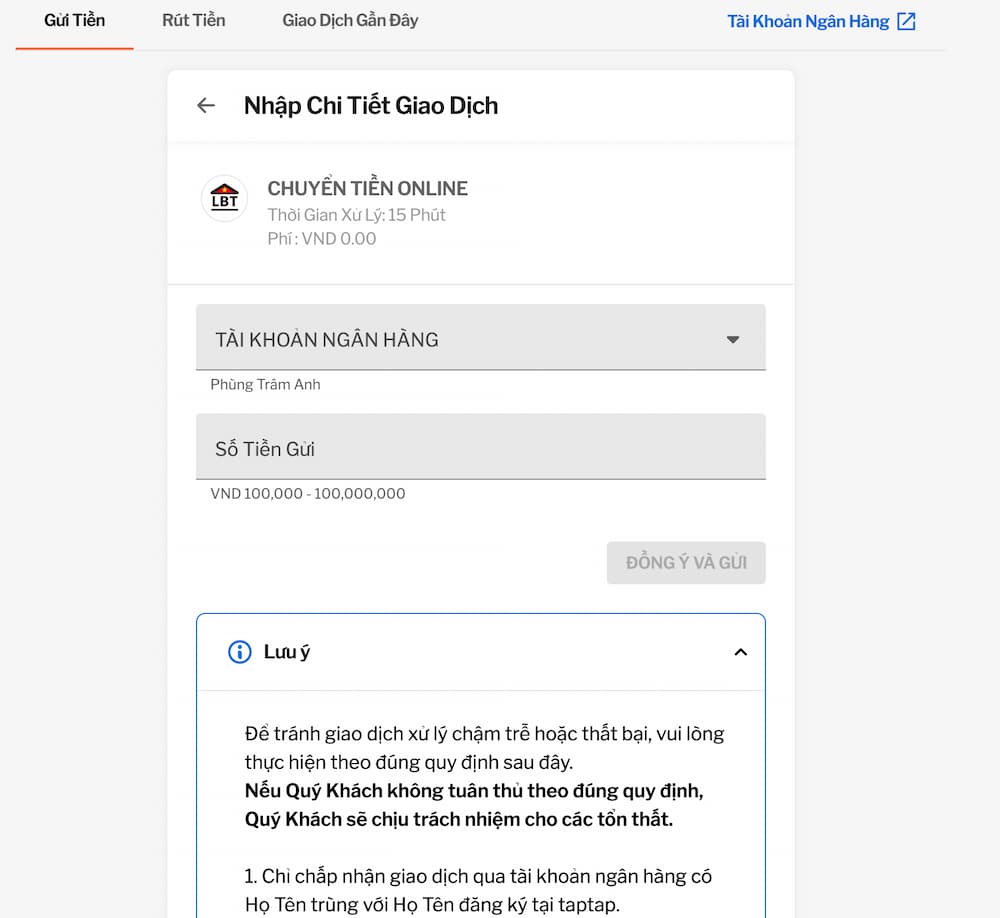The width and height of the screenshot is (1000, 918).
Task: Click the external link icon beside Tài Khoản Ngân Hàng
Action: pos(906,21)
